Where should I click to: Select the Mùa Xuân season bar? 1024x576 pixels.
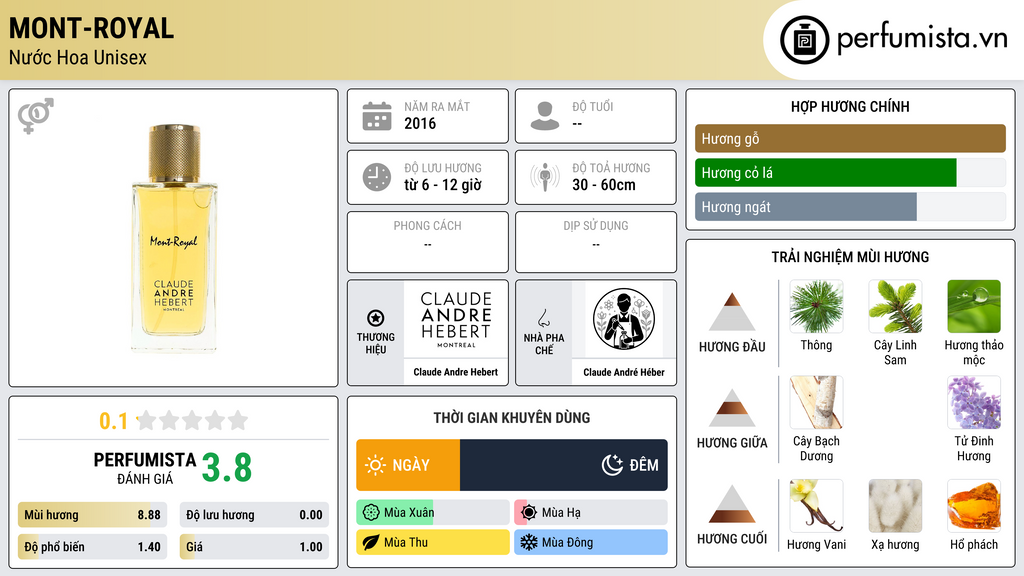point(433,513)
